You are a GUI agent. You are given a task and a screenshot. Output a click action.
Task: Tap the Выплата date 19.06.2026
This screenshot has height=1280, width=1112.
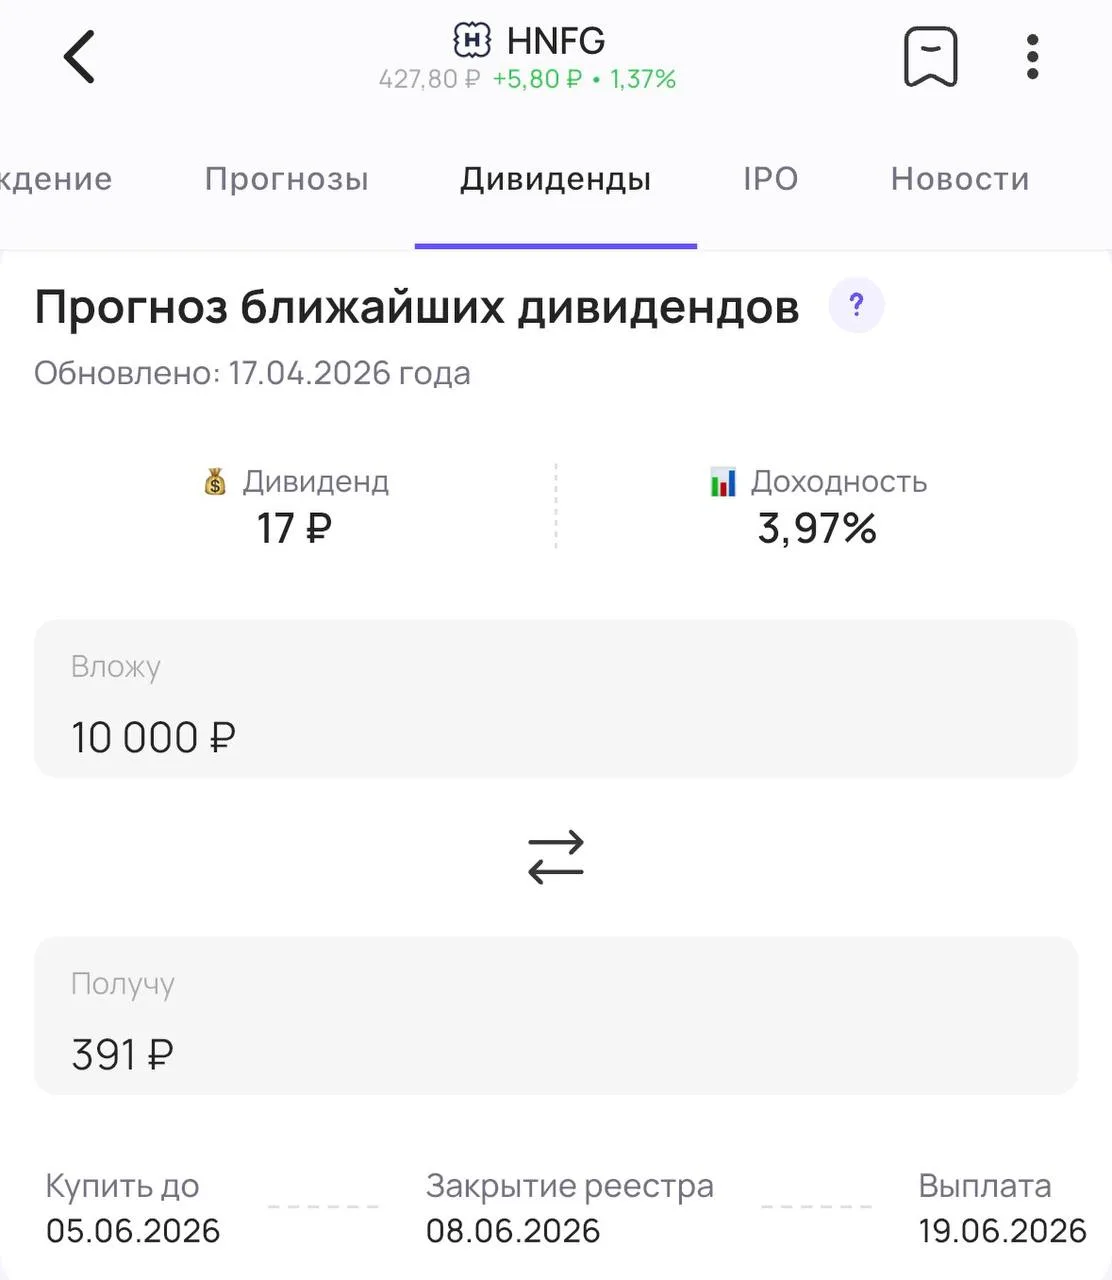(x=1003, y=1231)
